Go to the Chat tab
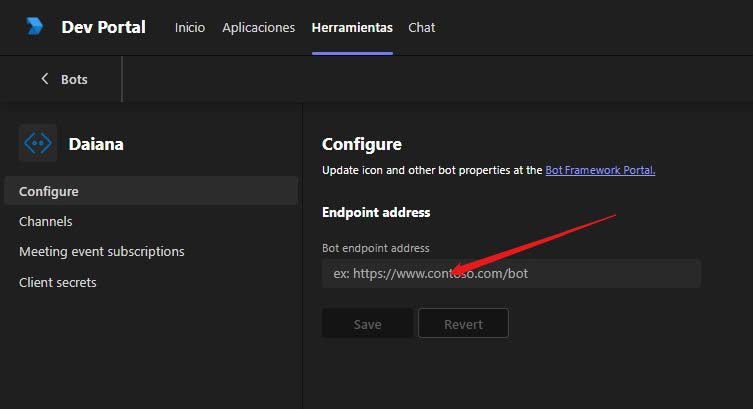The height and width of the screenshot is (409, 753). click(x=422, y=27)
